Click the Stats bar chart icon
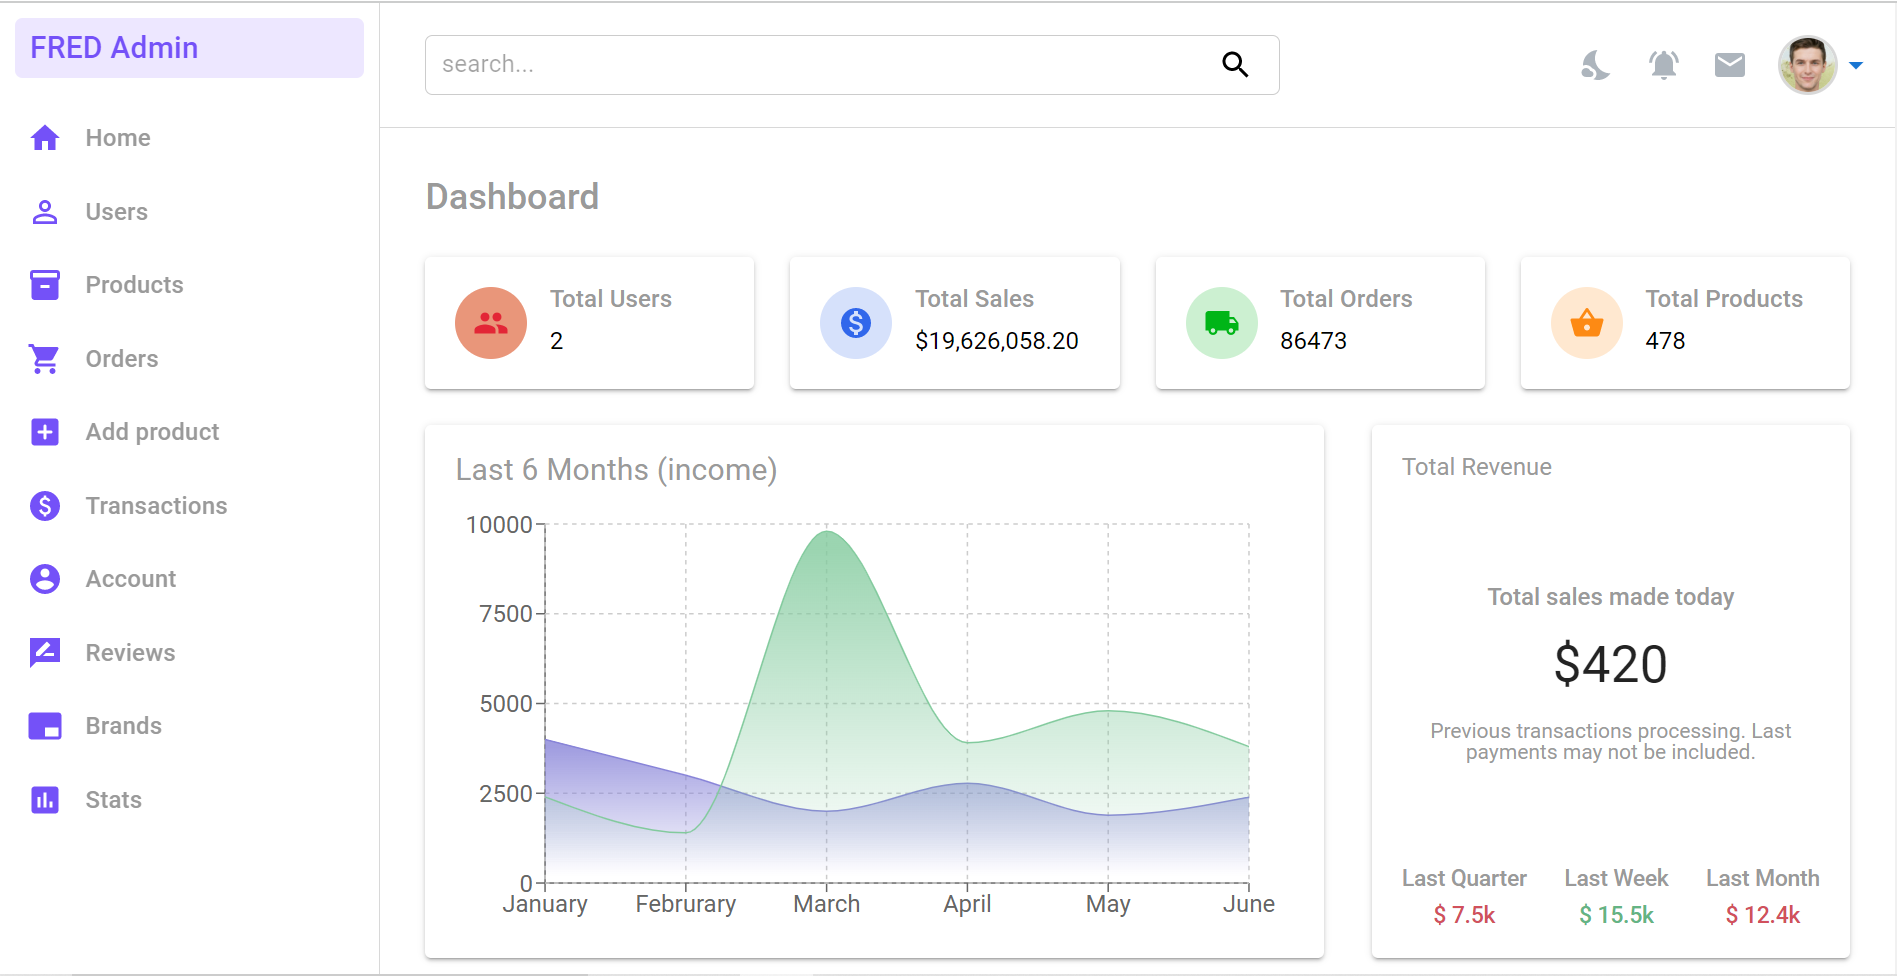Image resolution: width=1897 pixels, height=976 pixels. (x=45, y=800)
